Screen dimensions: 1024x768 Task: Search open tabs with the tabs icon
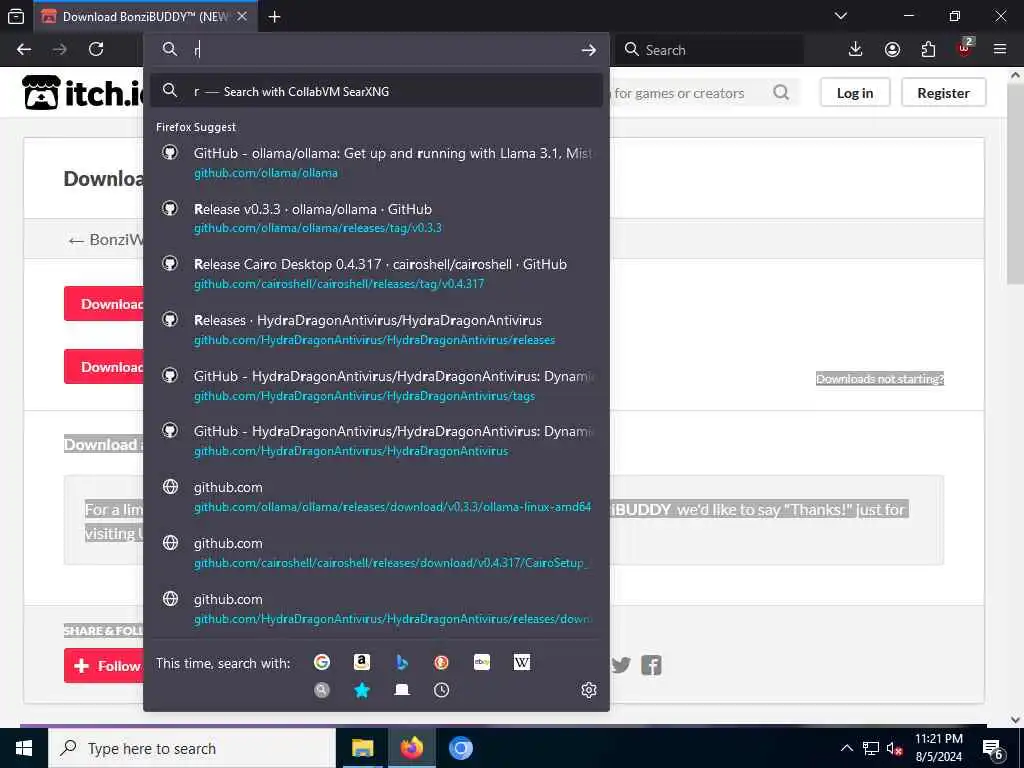tap(402, 690)
